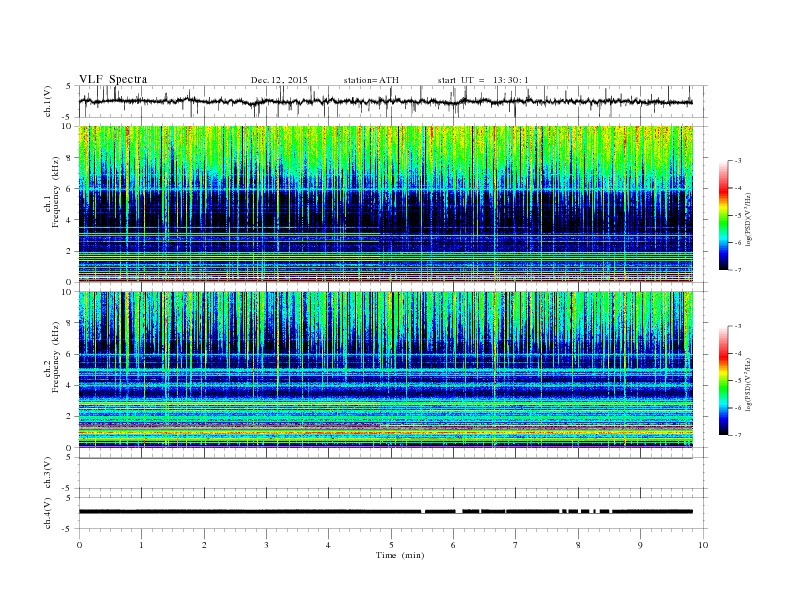Select the 'ch.3(V)' axis label
This screenshot has width=792, height=612.
pyautogui.click(x=48, y=473)
